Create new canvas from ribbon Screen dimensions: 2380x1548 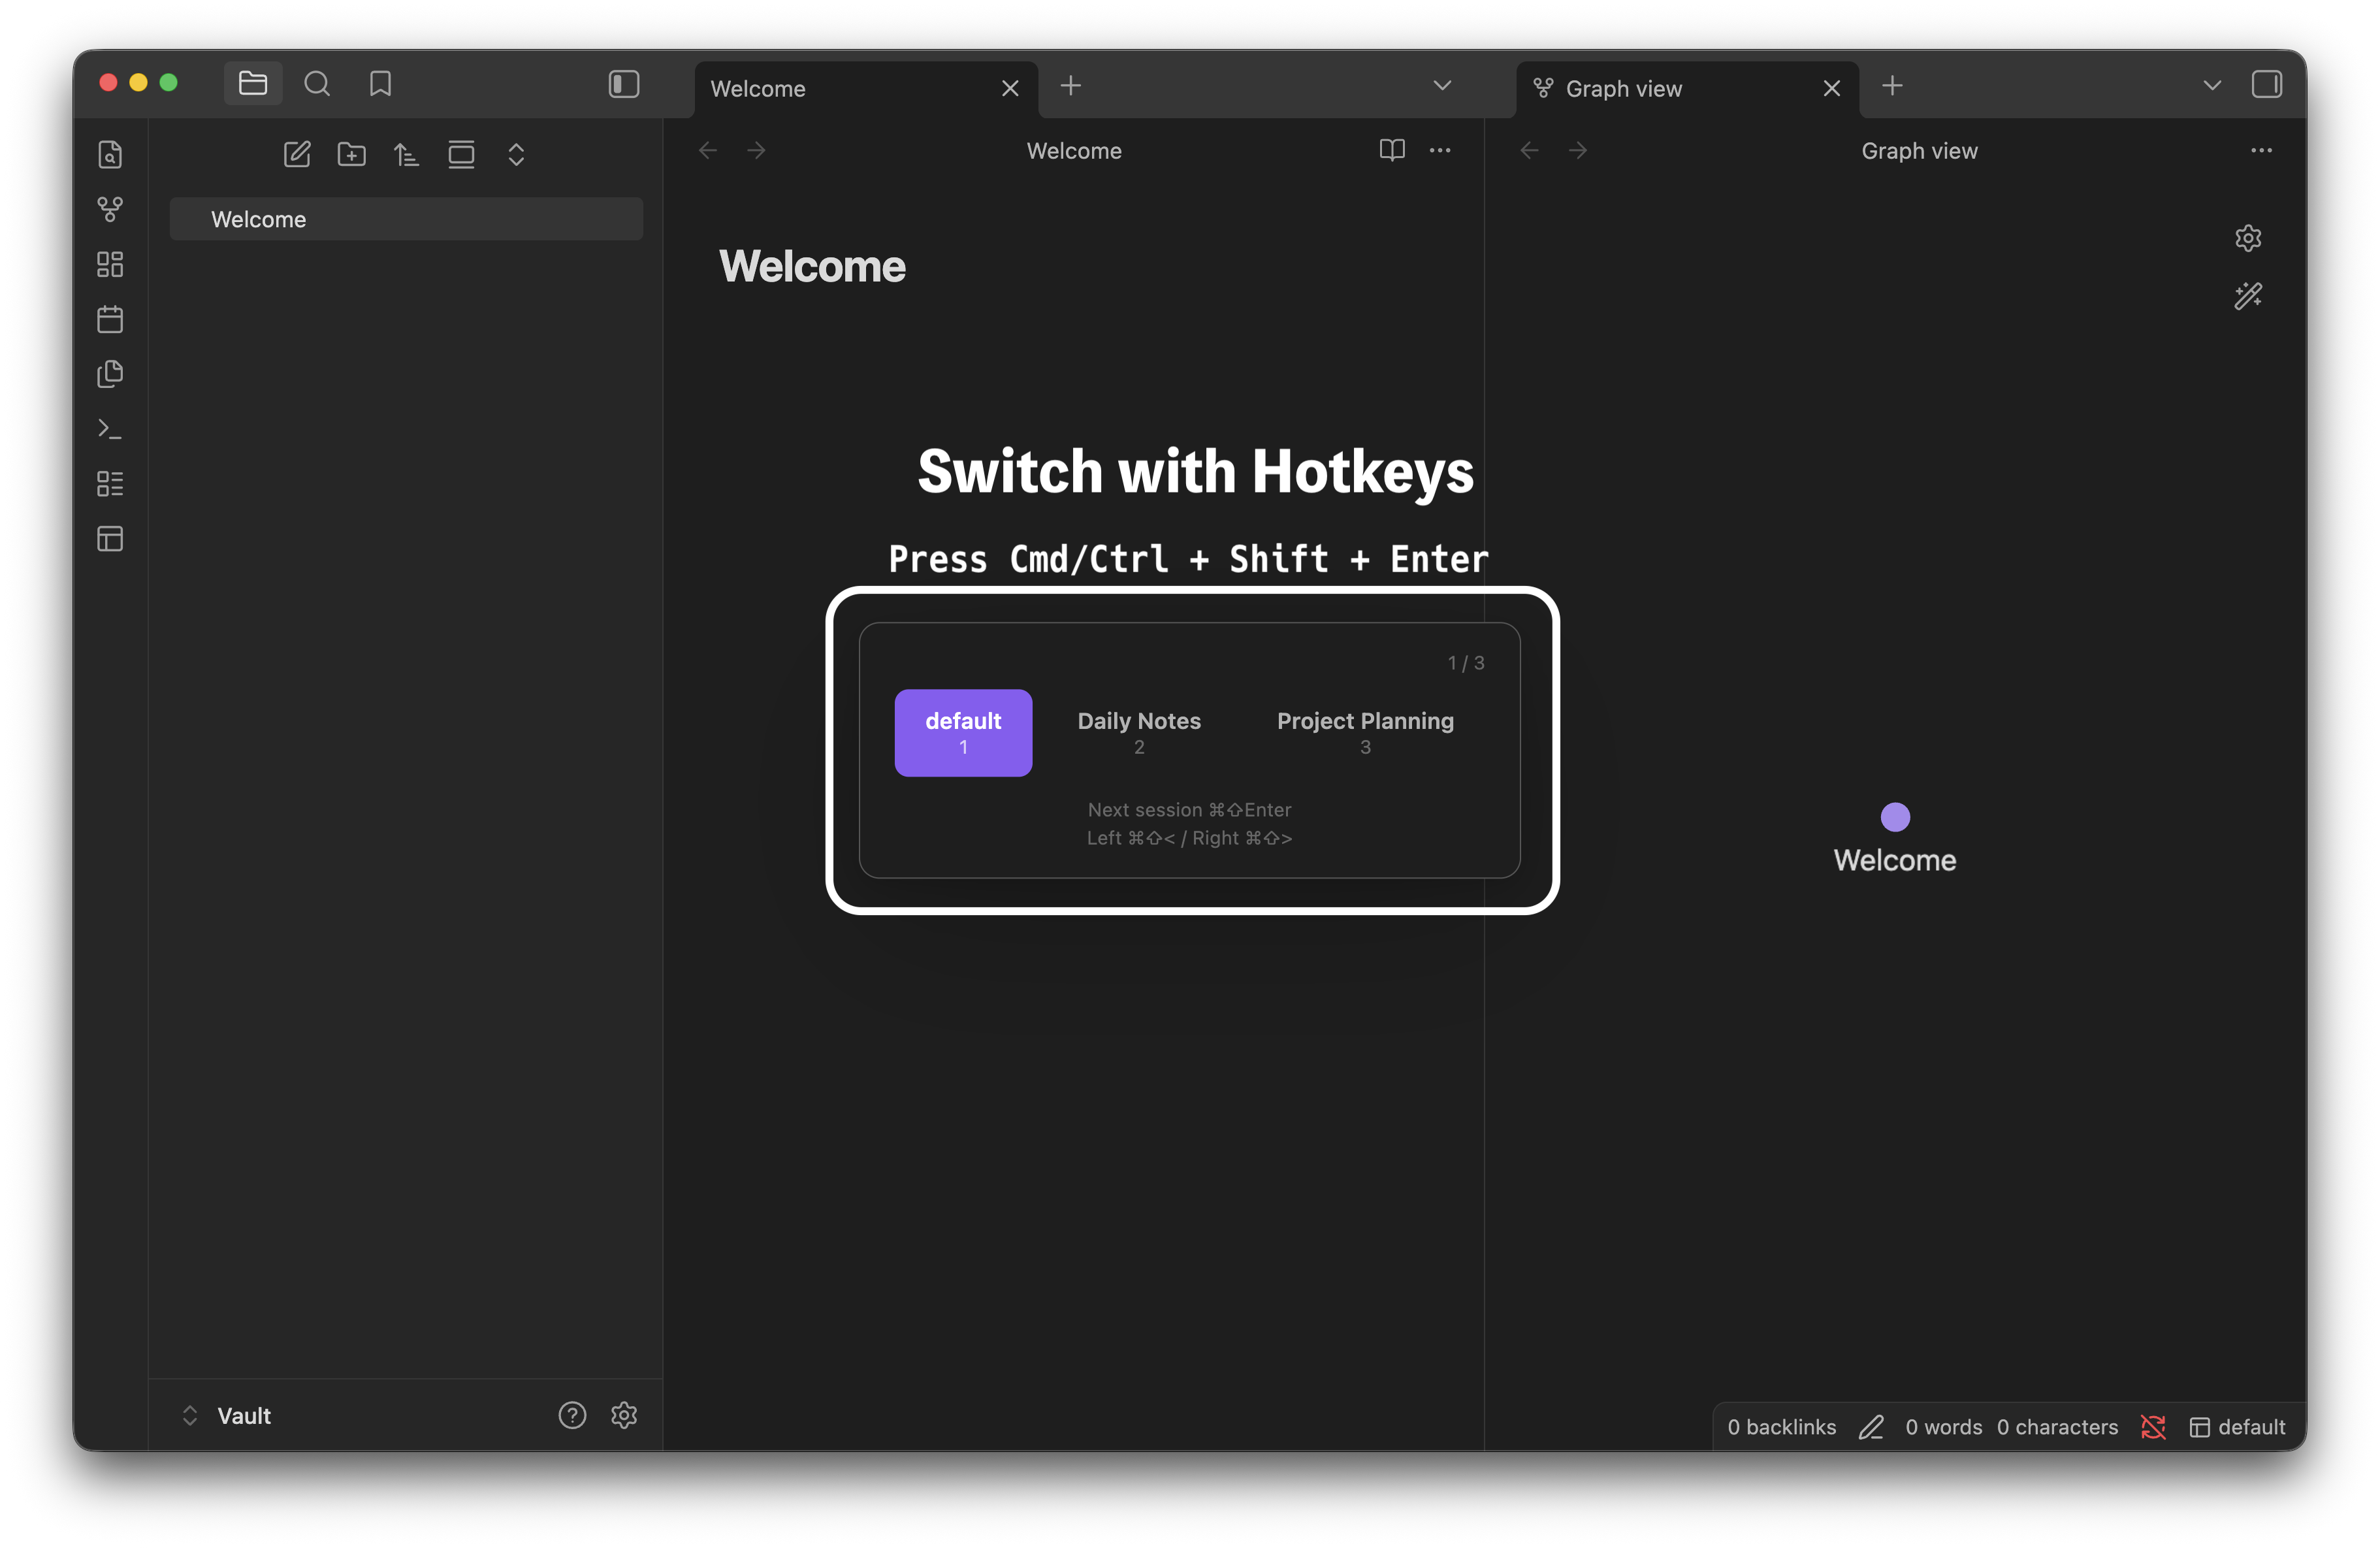(110, 264)
